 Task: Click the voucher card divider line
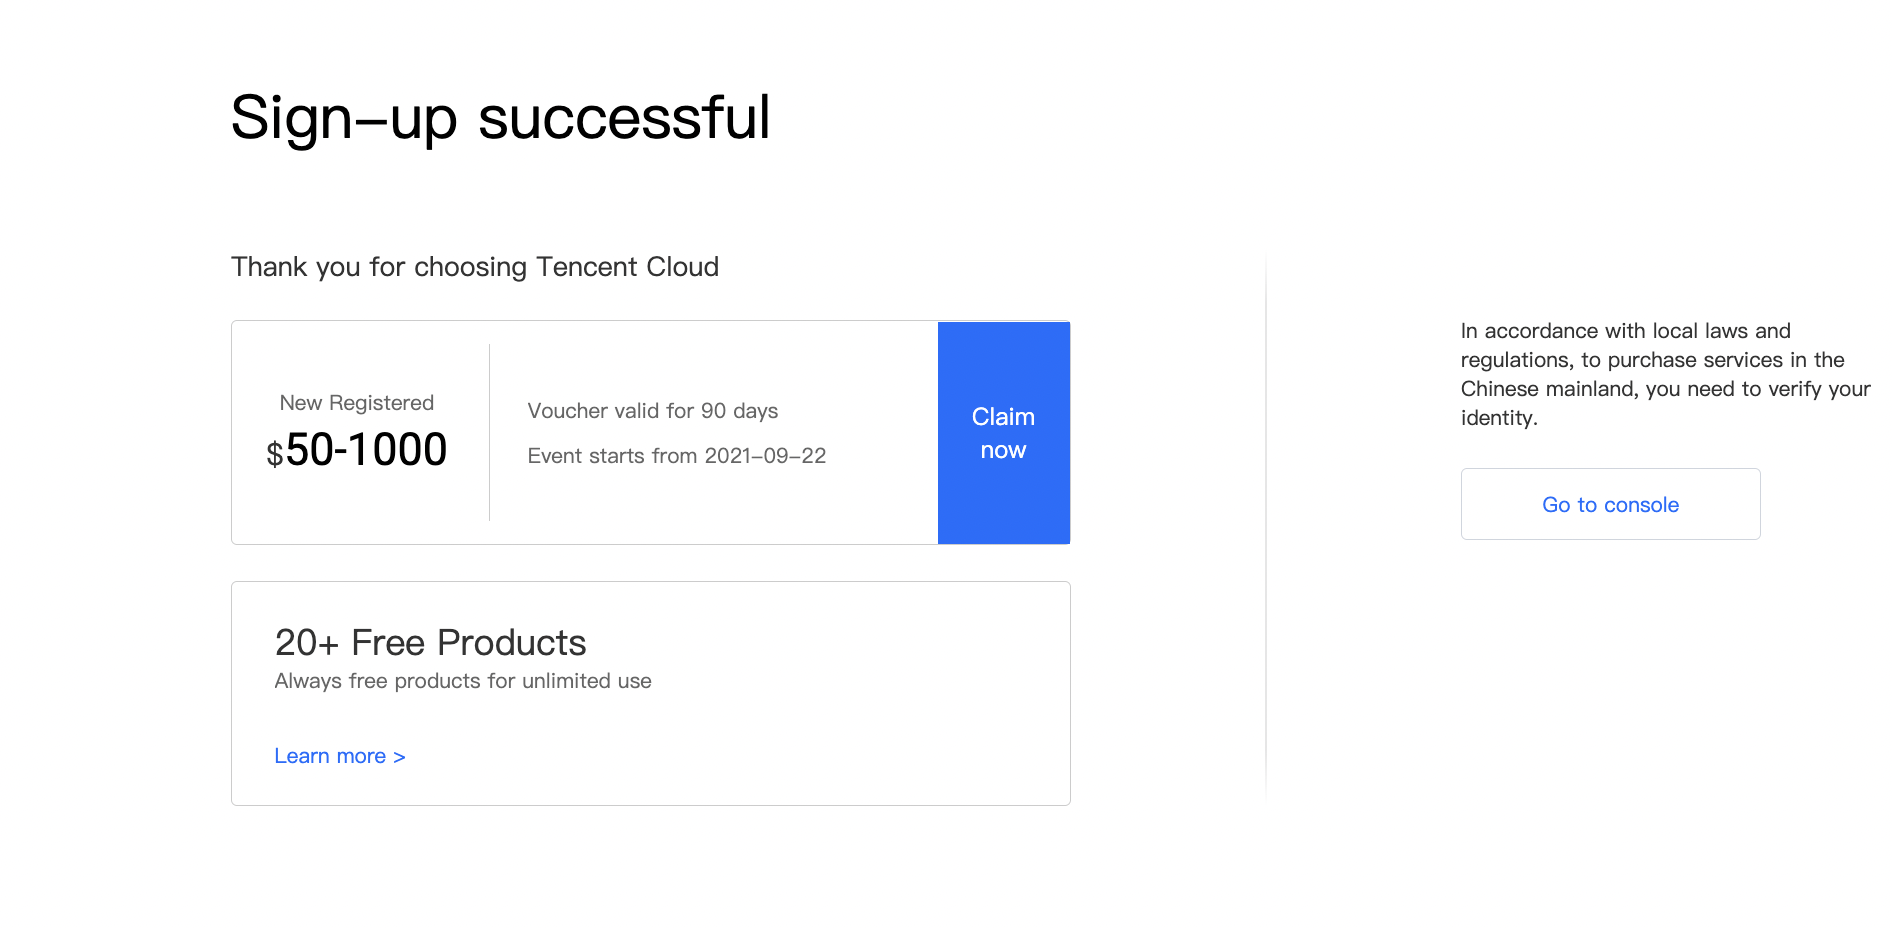[489, 432]
